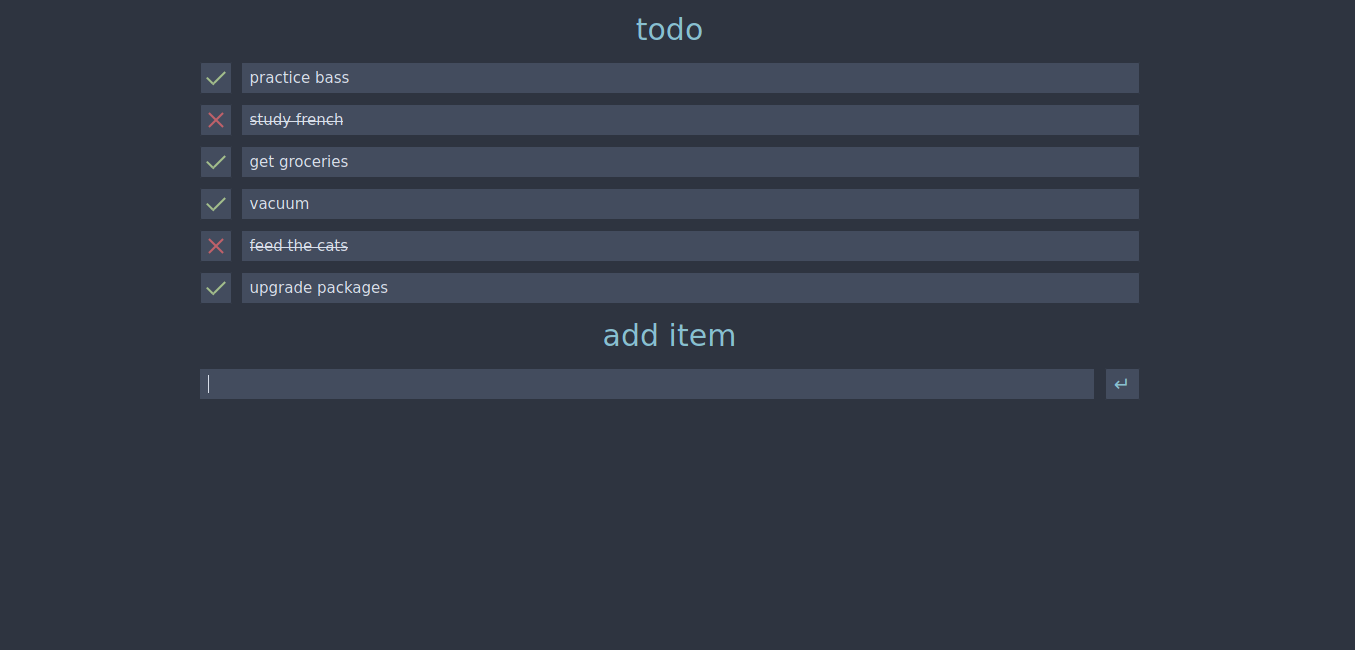Viewport: 1355px width, 650px height.
Task: Complete 'upgrade packages' using its checkmark icon
Action: [x=216, y=288]
